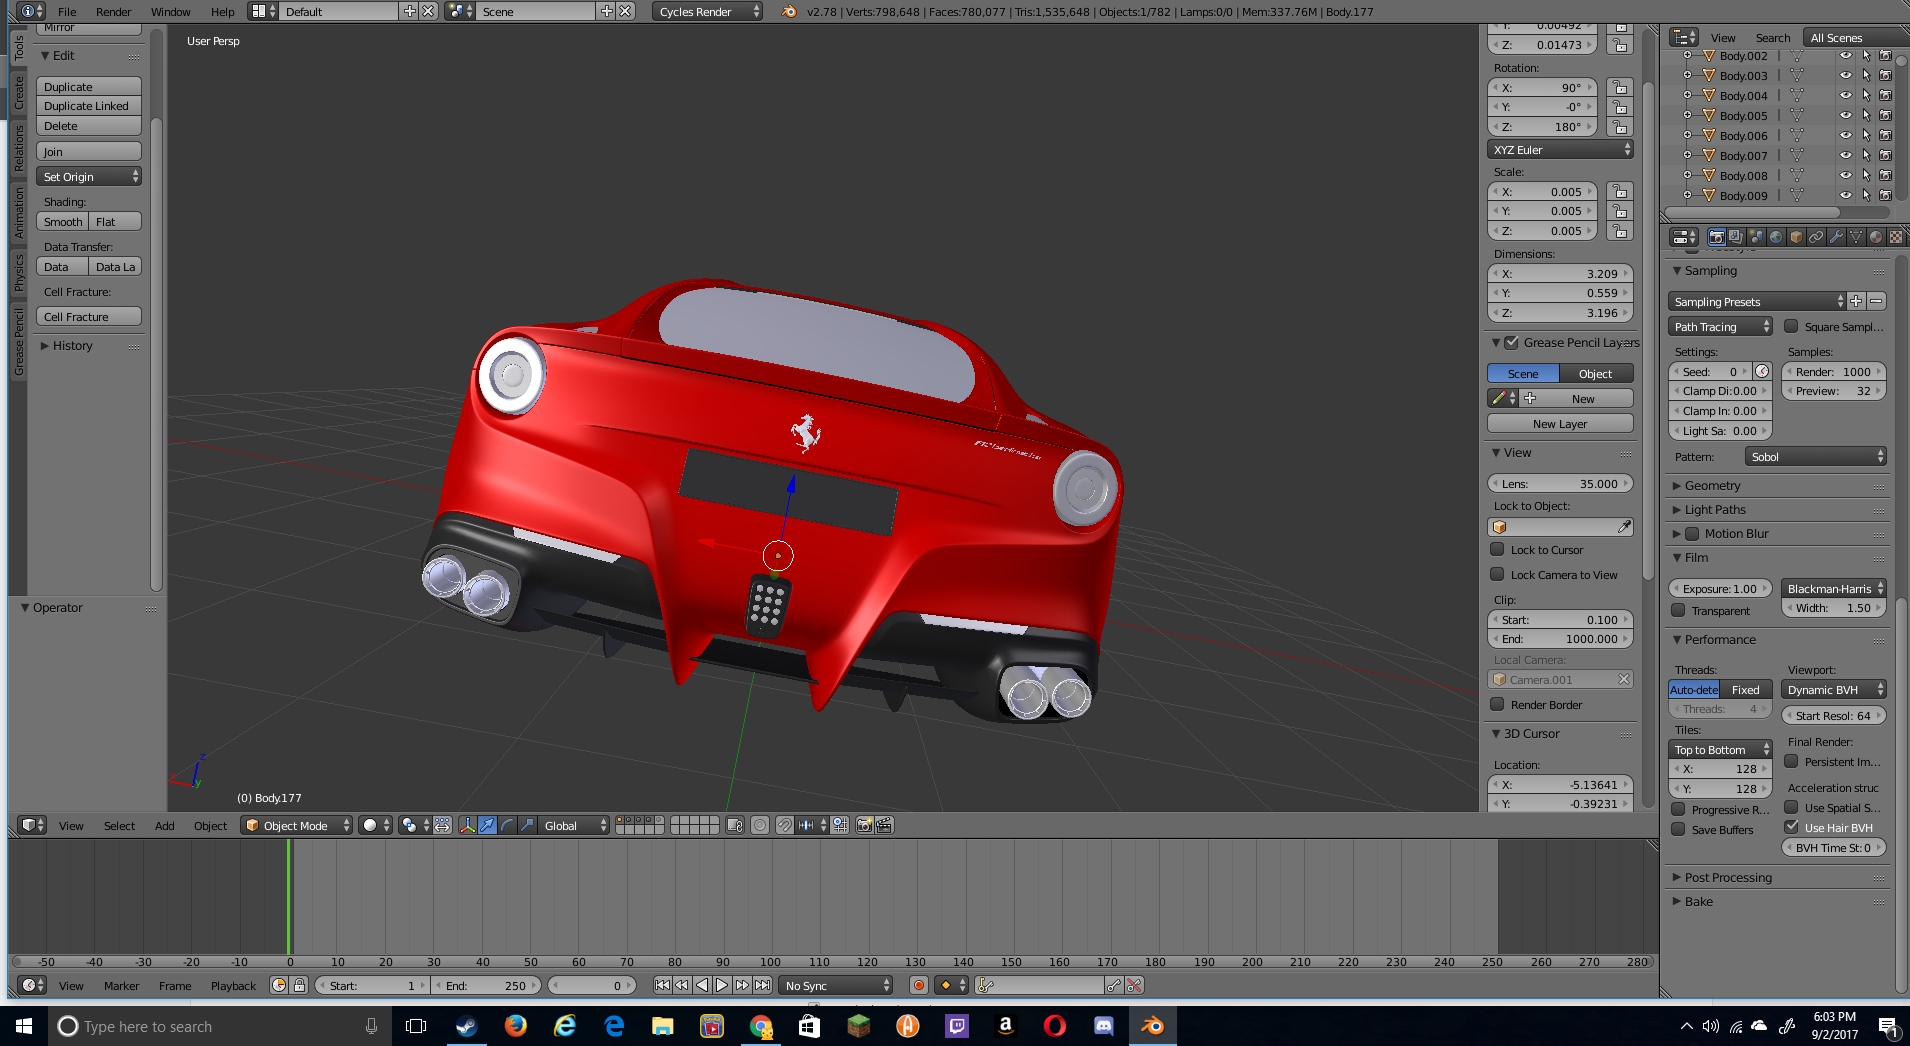Enable the Transparent film checkbox
The image size is (1910, 1046).
click(x=1678, y=610)
